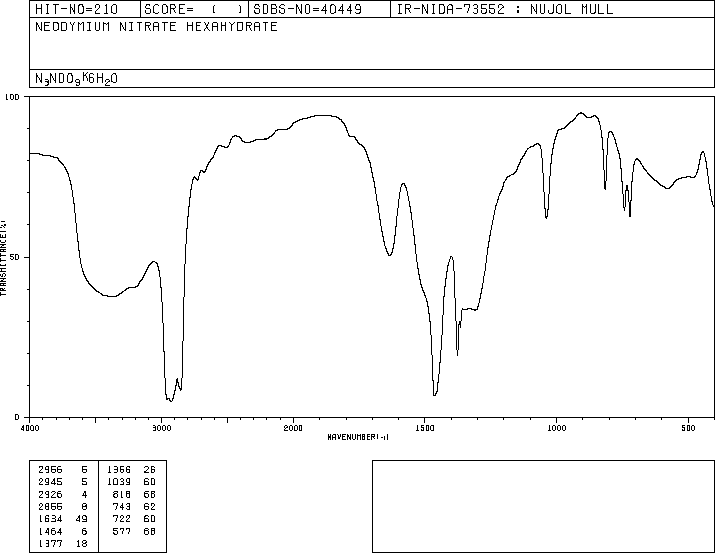This screenshot has height=553, width=715.
Task: Click the empty box at bottom right
Action: click(x=543, y=506)
